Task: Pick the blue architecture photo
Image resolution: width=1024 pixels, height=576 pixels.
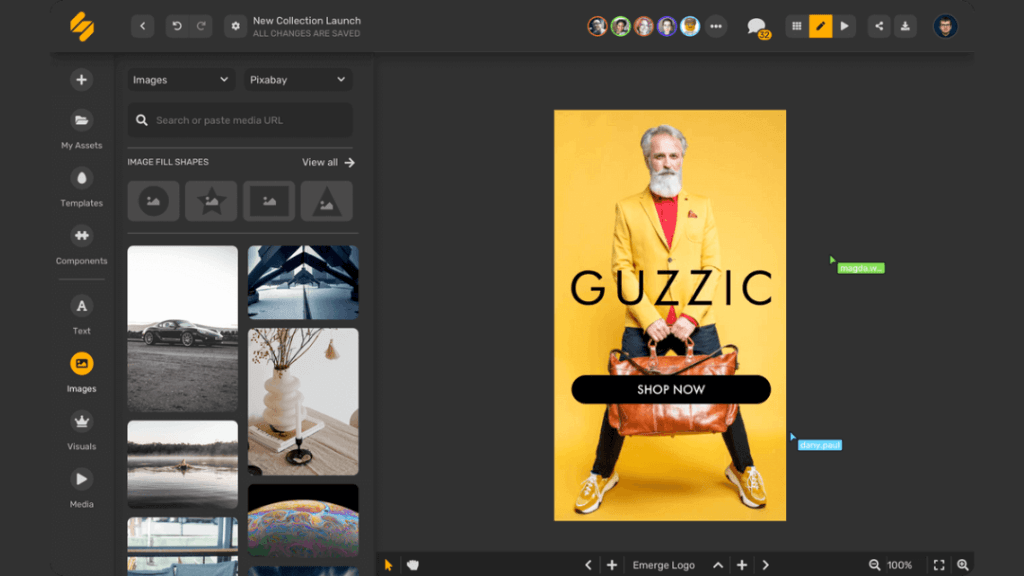Action: [x=303, y=282]
